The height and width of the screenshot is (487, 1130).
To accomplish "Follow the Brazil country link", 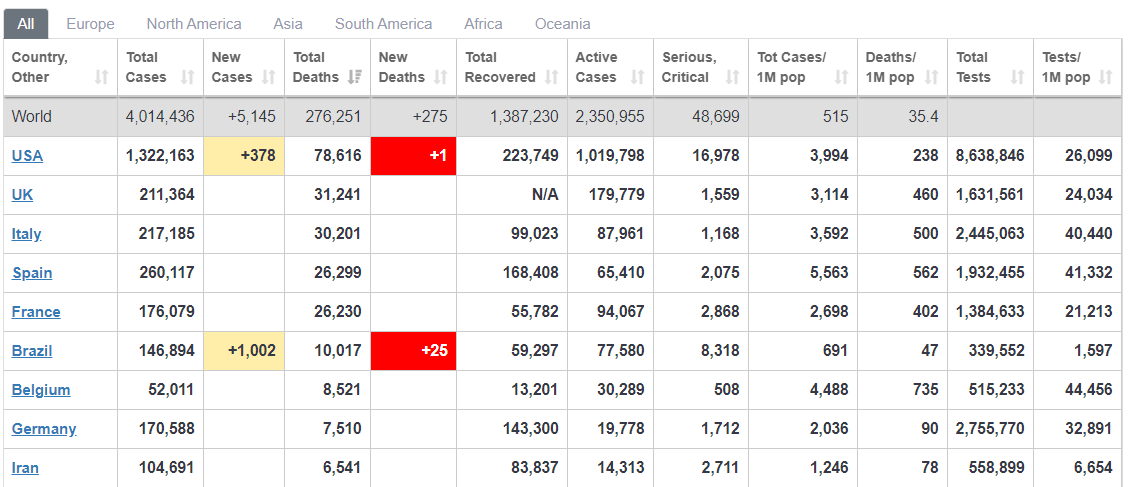I will pos(32,351).
